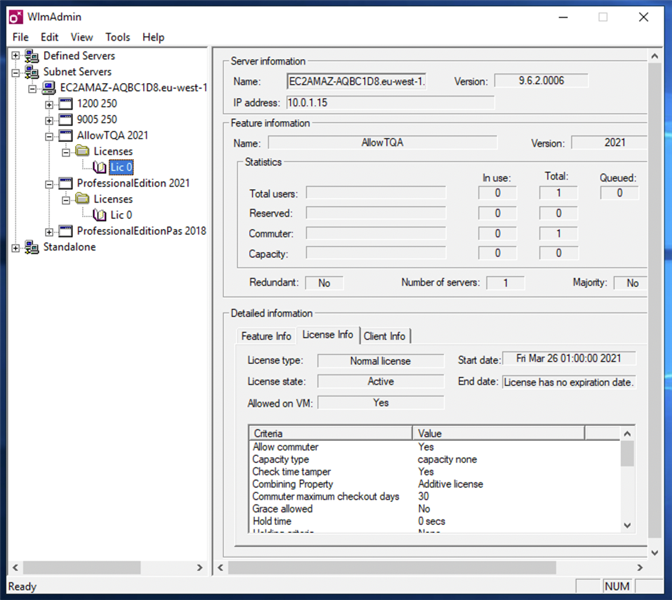Image resolution: width=672 pixels, height=600 pixels.
Task: Click the Value column header
Action: pyautogui.click(x=498, y=433)
